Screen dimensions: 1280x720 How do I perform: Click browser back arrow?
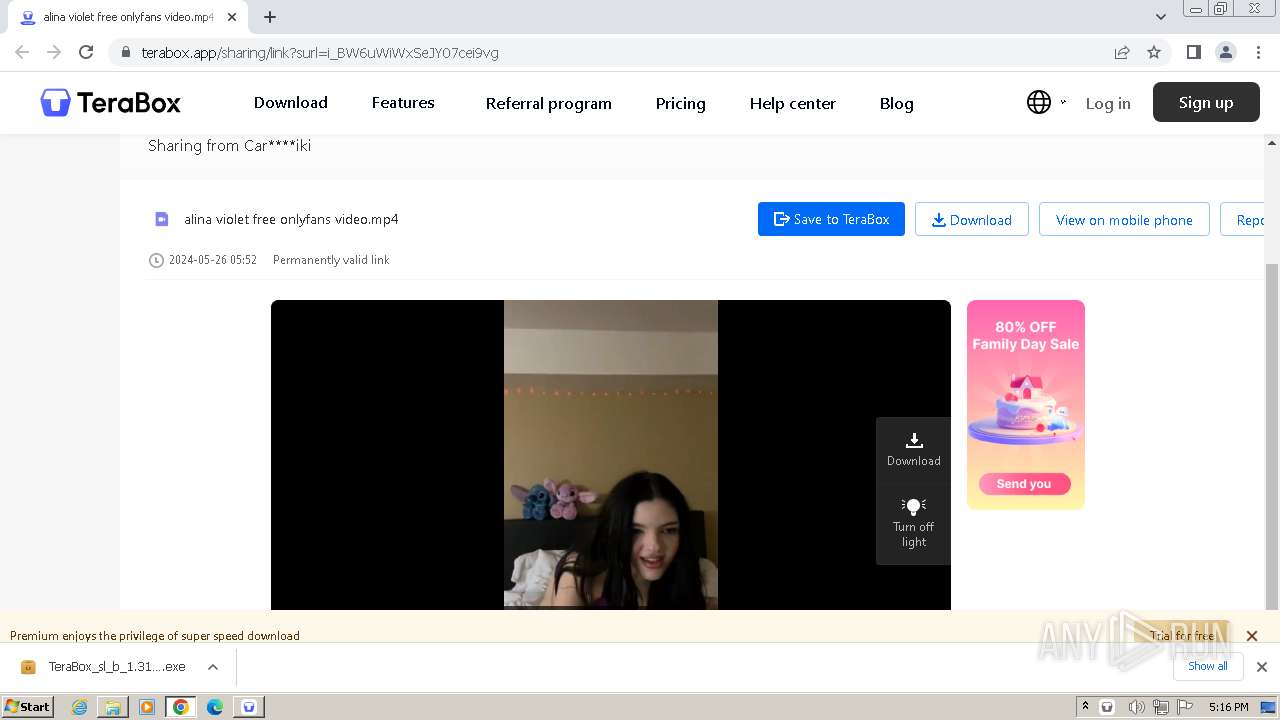[22, 52]
